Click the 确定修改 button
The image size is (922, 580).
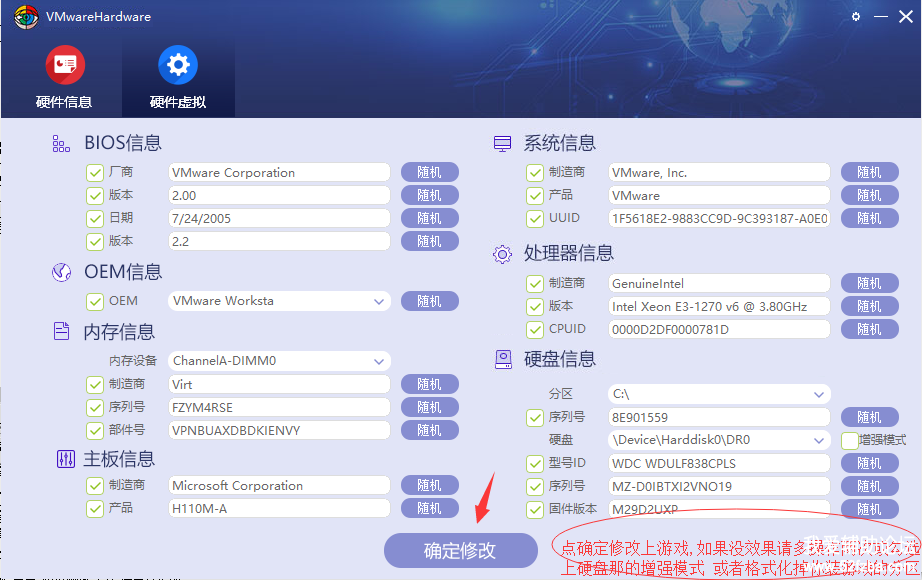(459, 550)
